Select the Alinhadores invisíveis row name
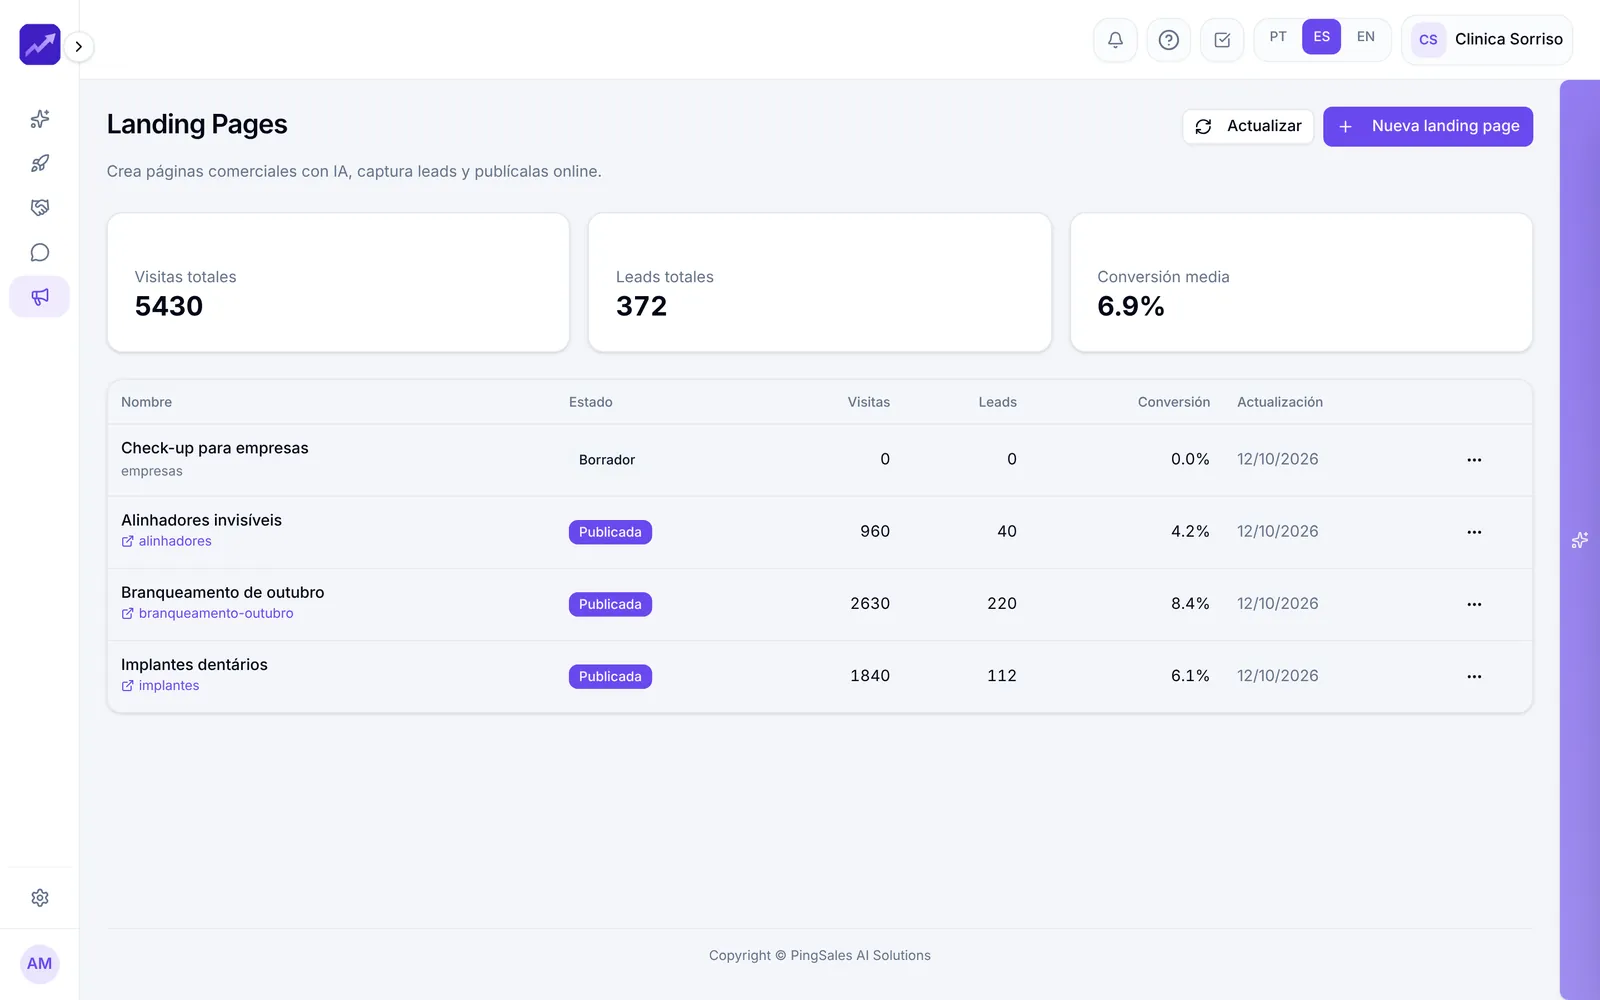This screenshot has width=1600, height=1000. coord(202,520)
